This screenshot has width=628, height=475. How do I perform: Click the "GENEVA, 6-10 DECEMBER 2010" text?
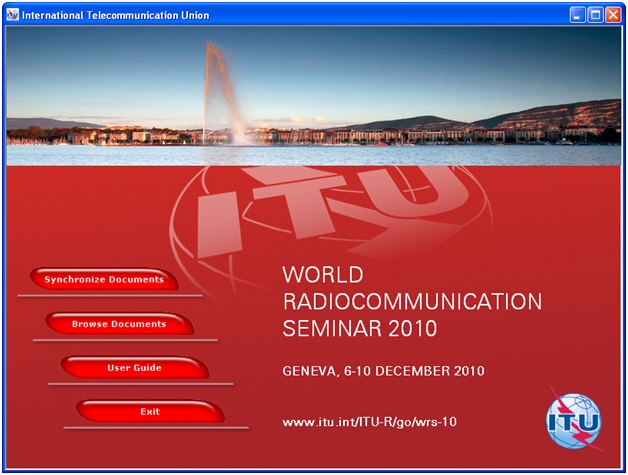383,371
